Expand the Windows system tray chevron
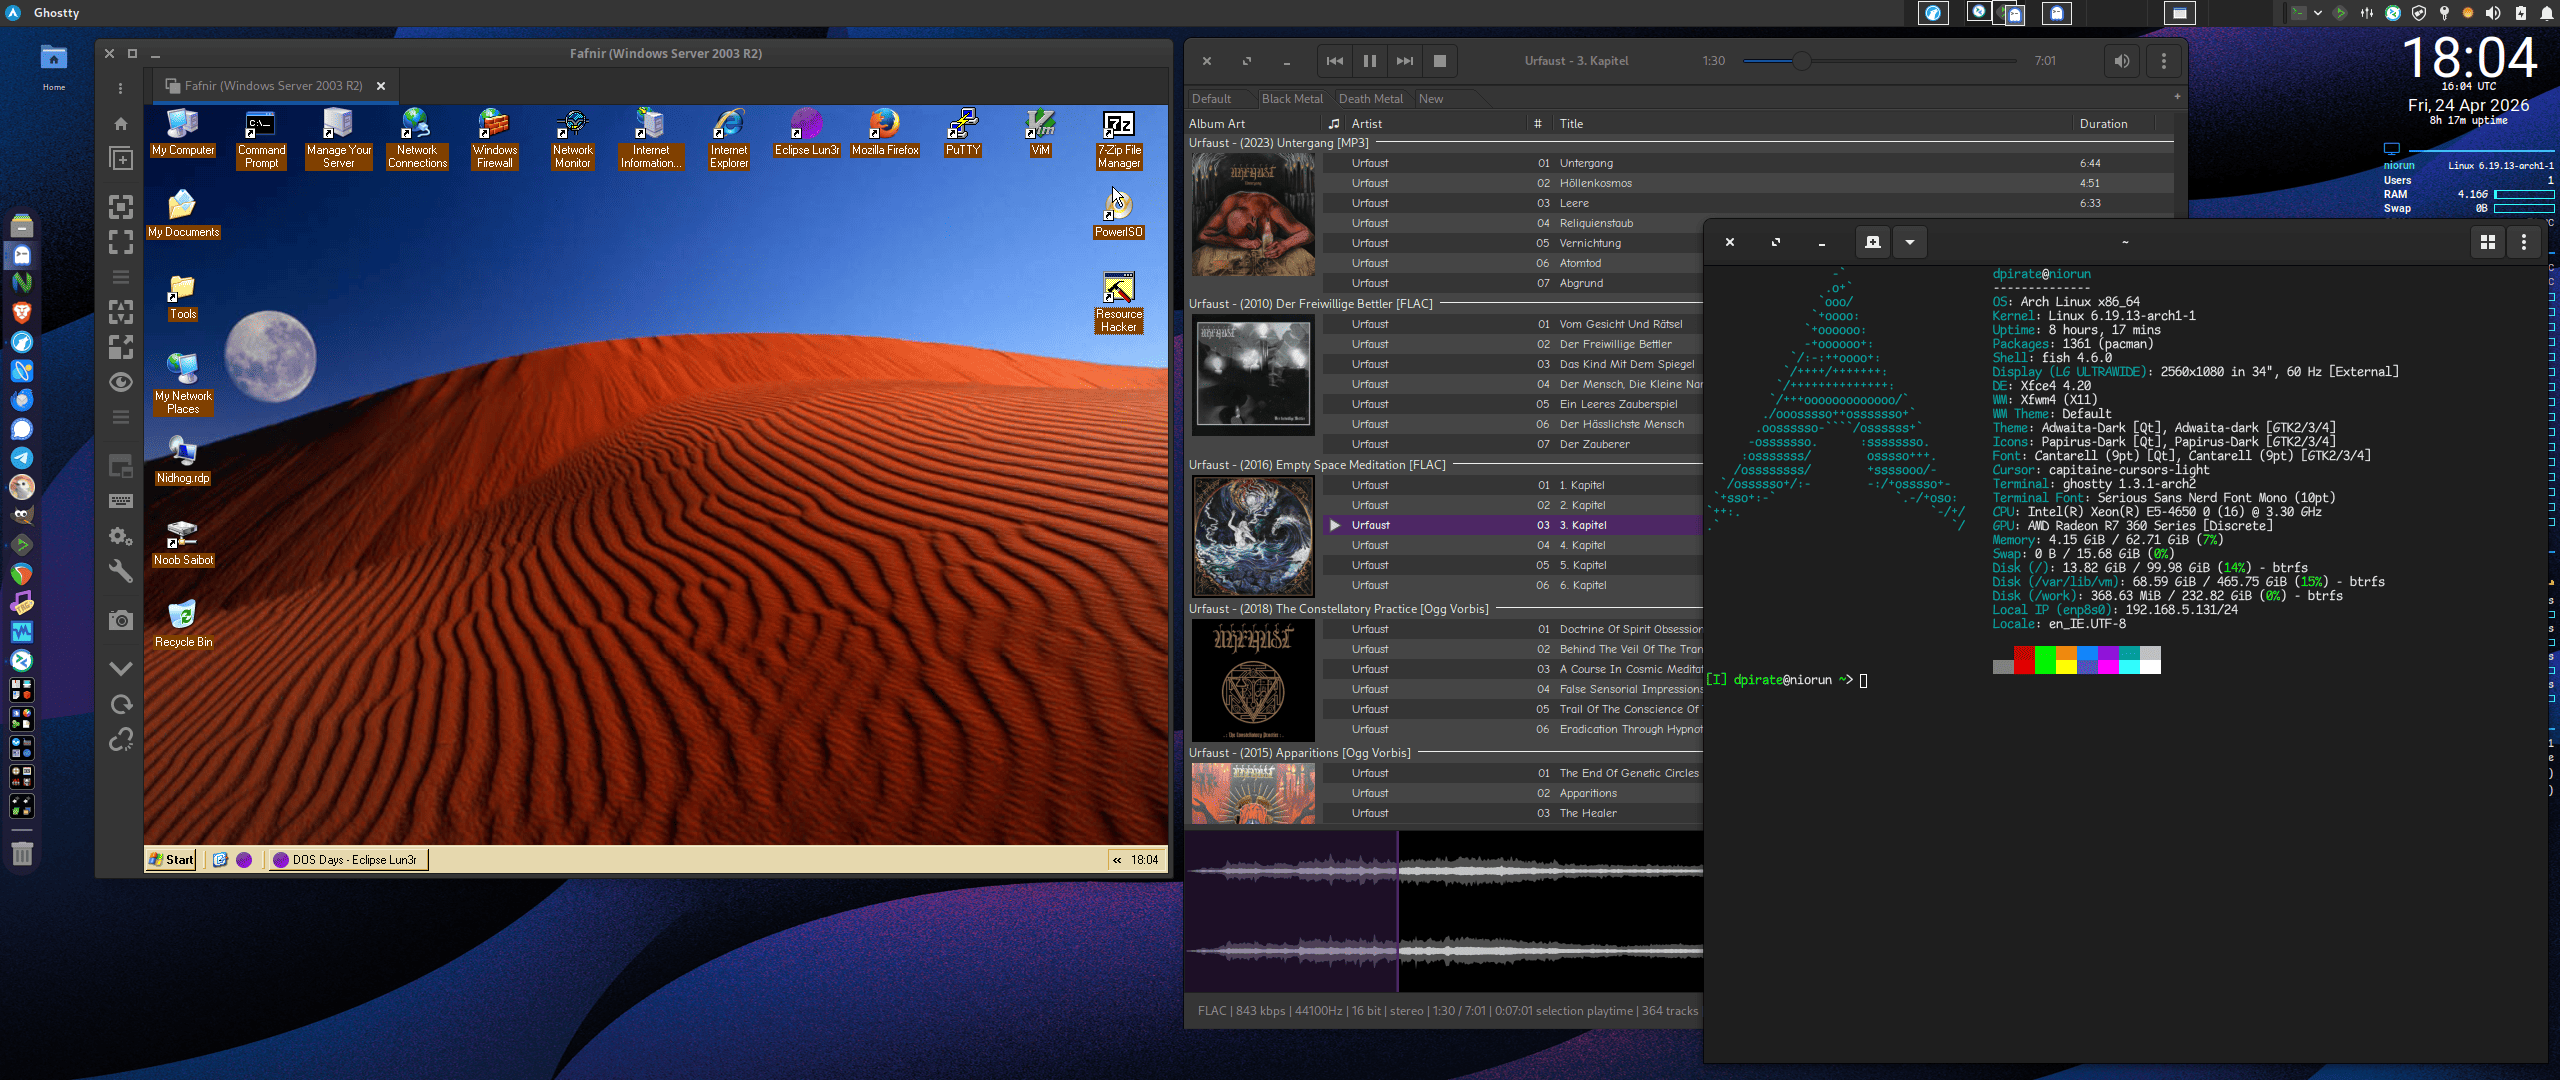The image size is (2560, 1080). point(1117,860)
